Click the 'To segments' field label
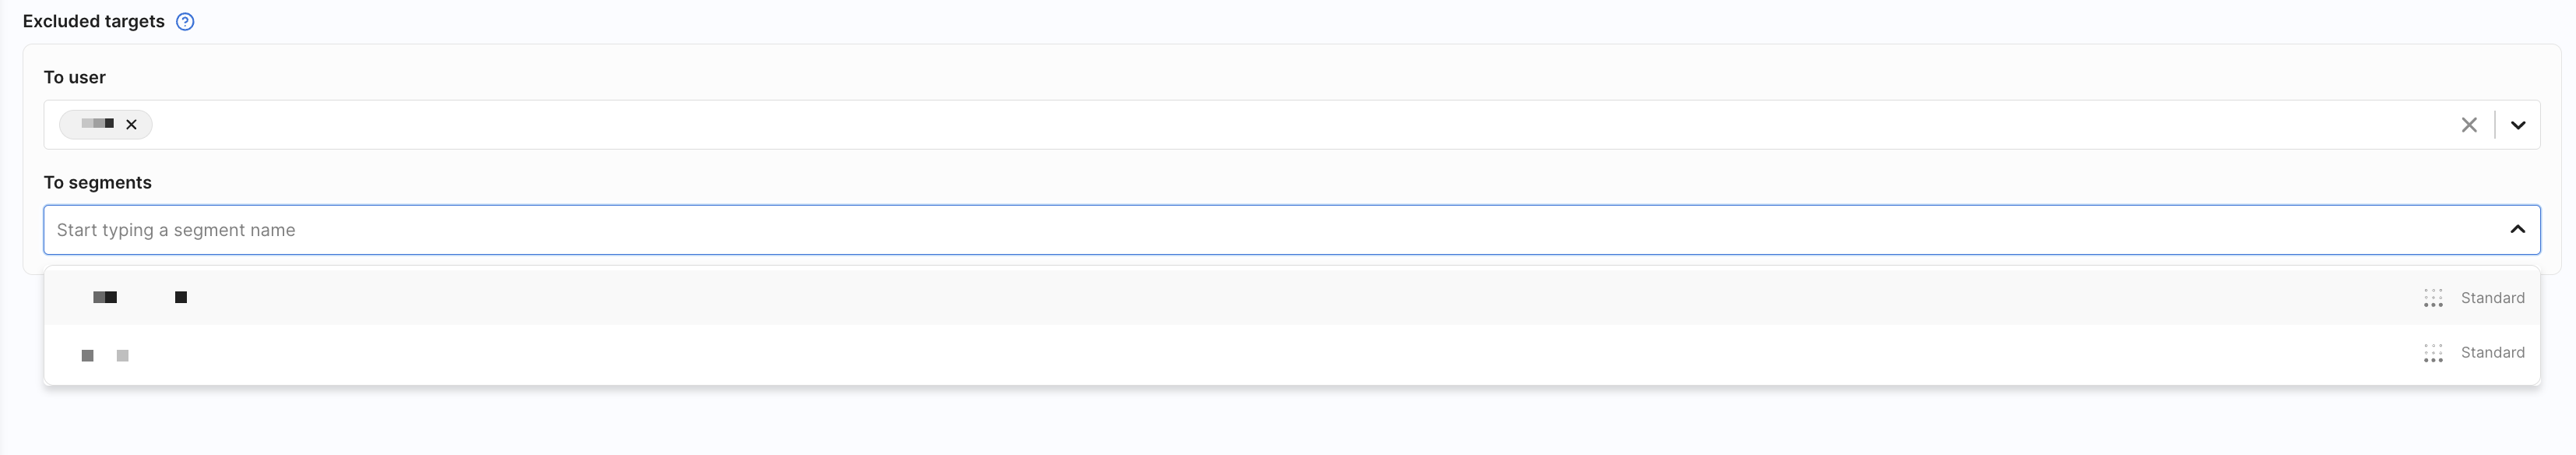Screen dimensions: 2576x455 tap(97, 183)
